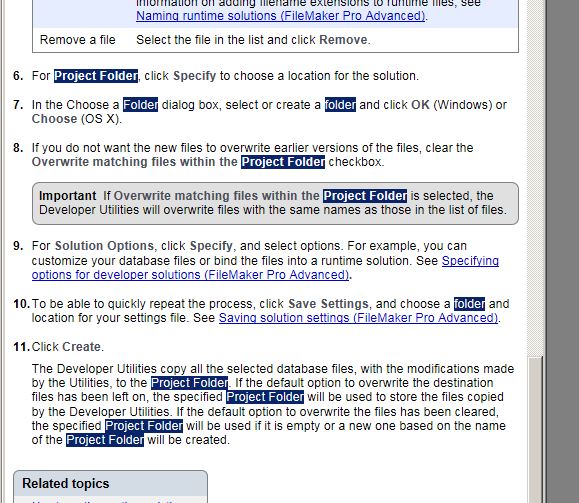Click the bold Save Settings text
This screenshot has height=503, width=579.
[328, 304]
